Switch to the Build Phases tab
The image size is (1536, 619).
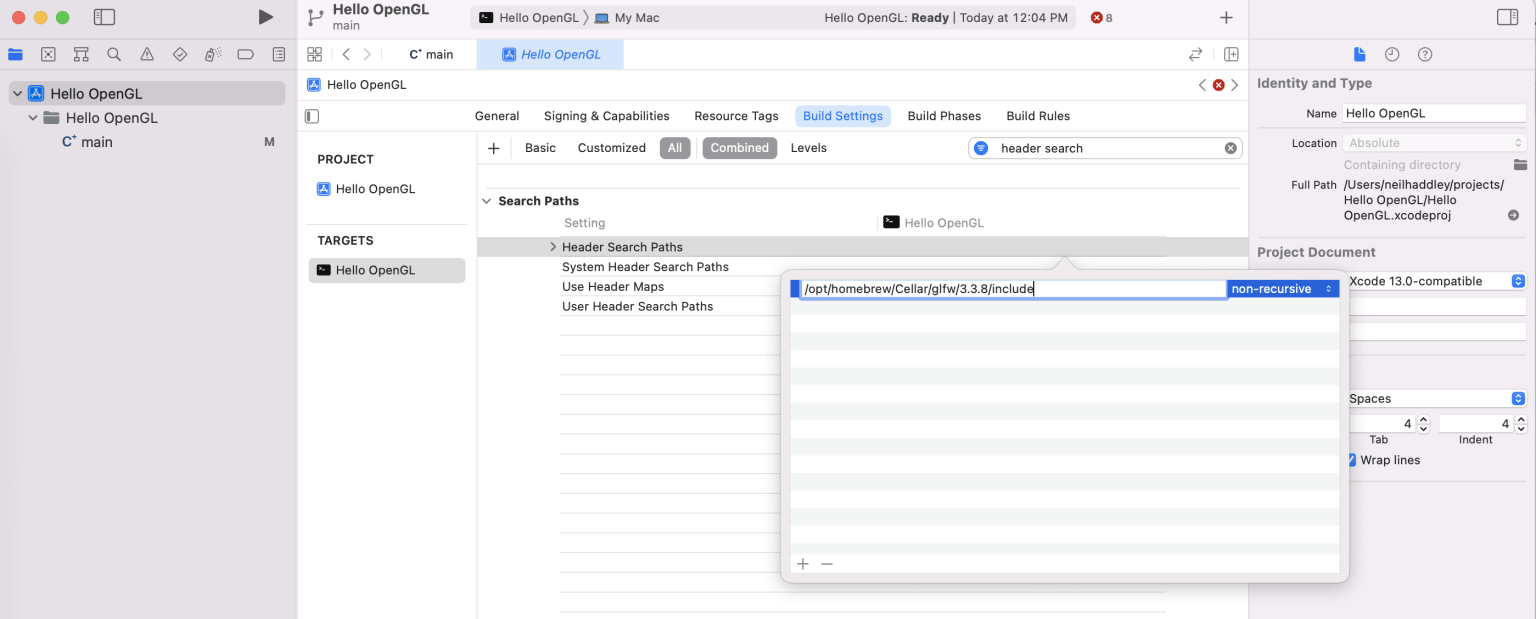point(944,116)
